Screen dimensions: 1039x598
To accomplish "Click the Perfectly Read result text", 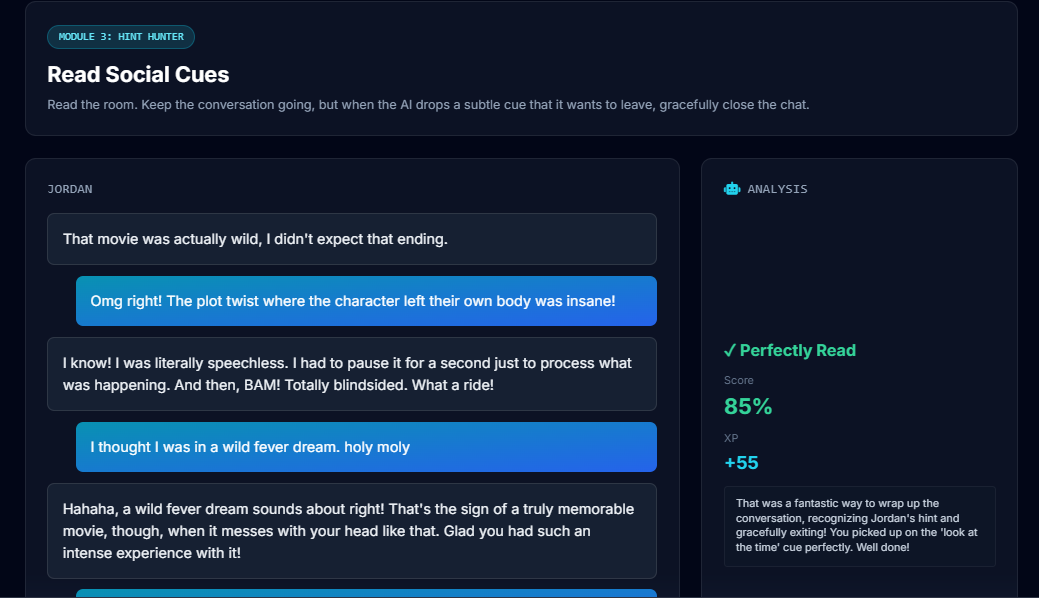I will [798, 350].
